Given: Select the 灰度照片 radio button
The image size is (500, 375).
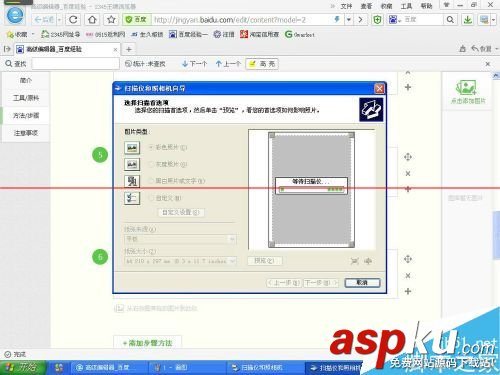Looking at the screenshot, I should tap(151, 164).
